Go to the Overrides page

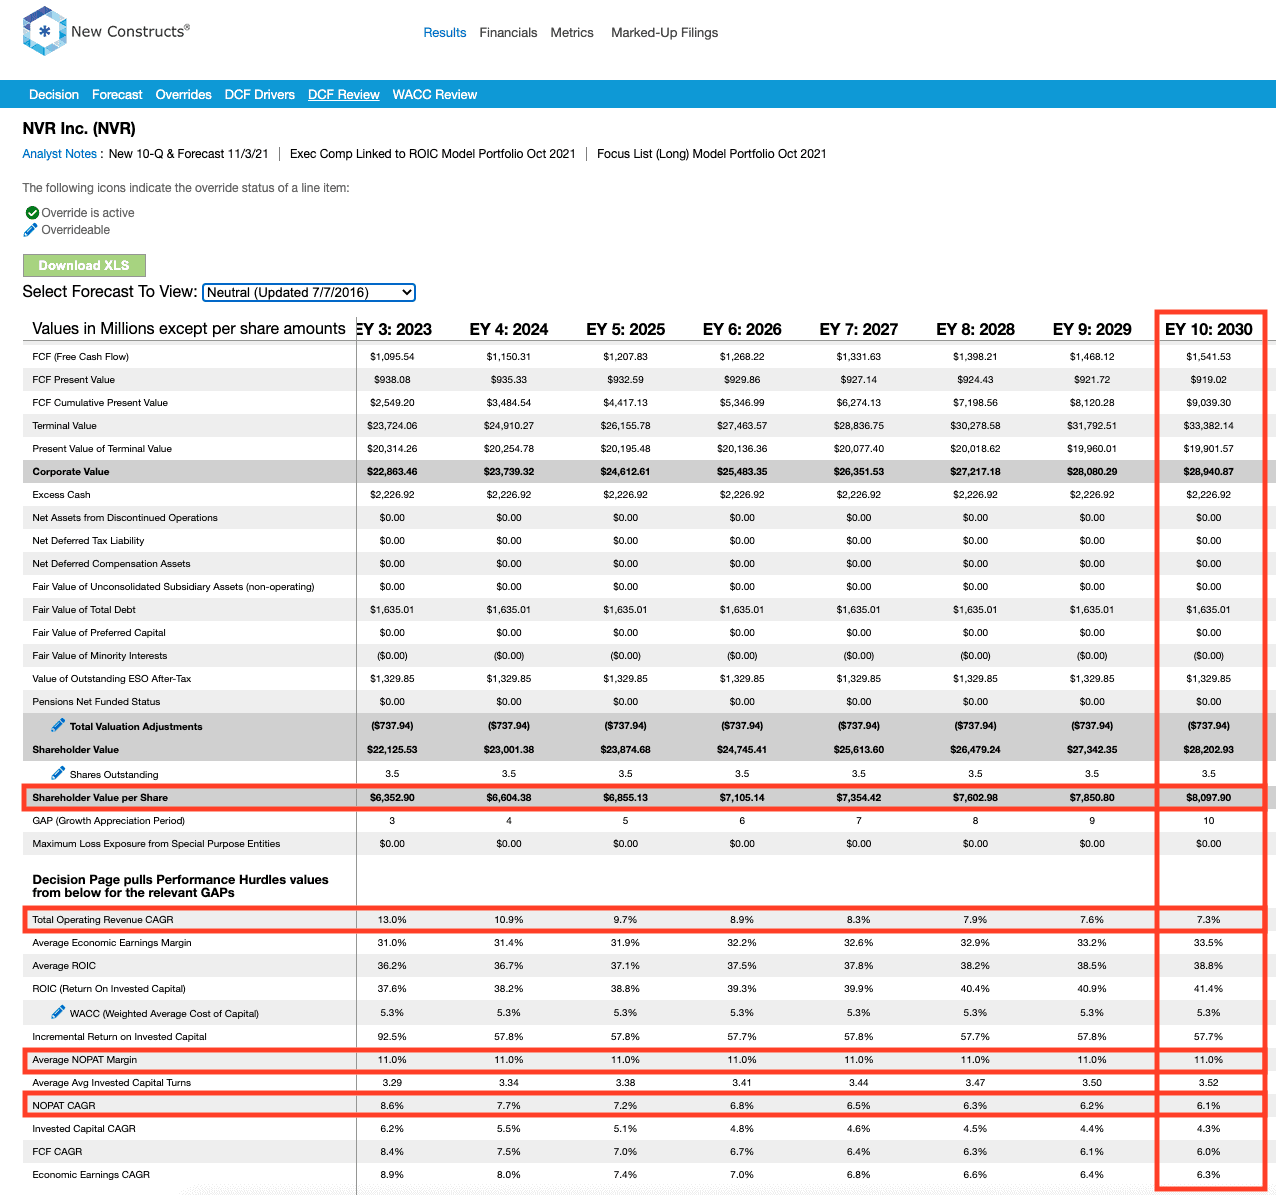(184, 95)
